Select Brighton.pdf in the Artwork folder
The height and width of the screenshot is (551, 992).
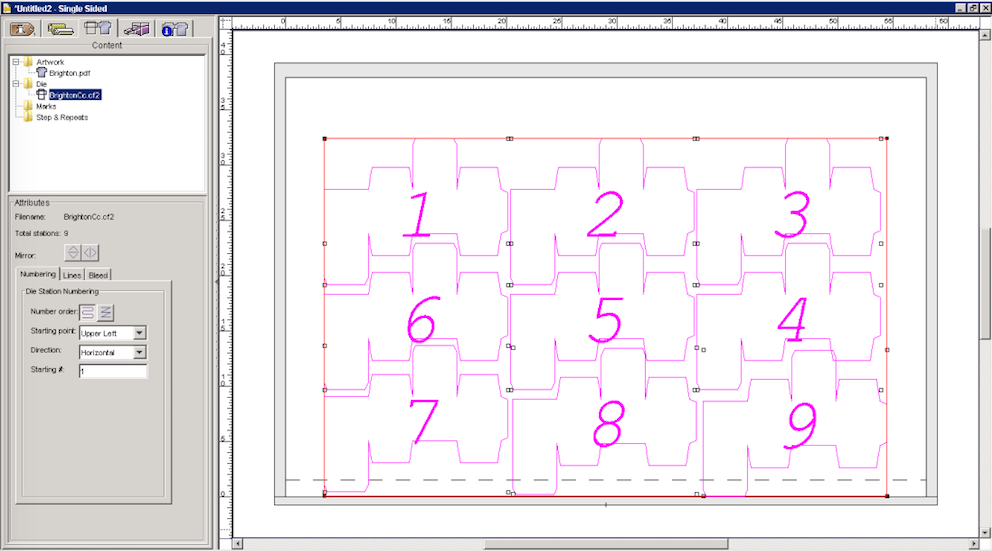point(69,73)
